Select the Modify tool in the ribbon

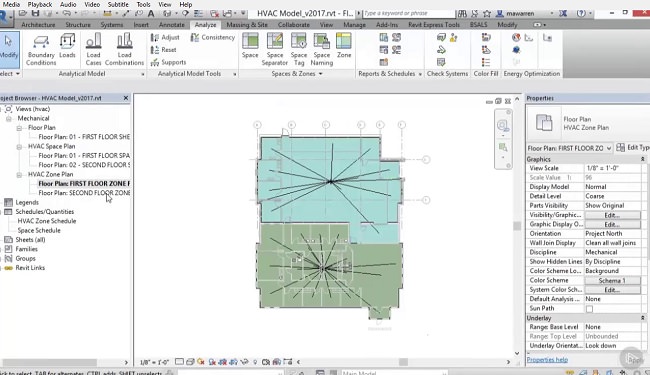[x=8, y=50]
